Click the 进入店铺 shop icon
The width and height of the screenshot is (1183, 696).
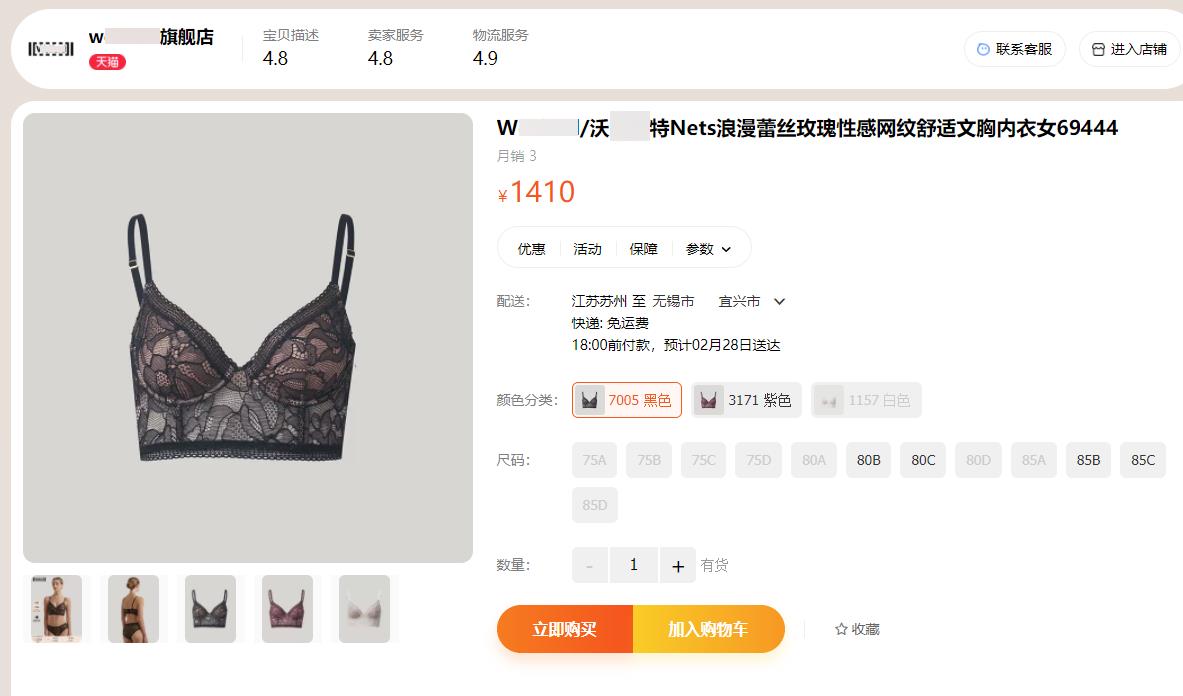click(1098, 49)
